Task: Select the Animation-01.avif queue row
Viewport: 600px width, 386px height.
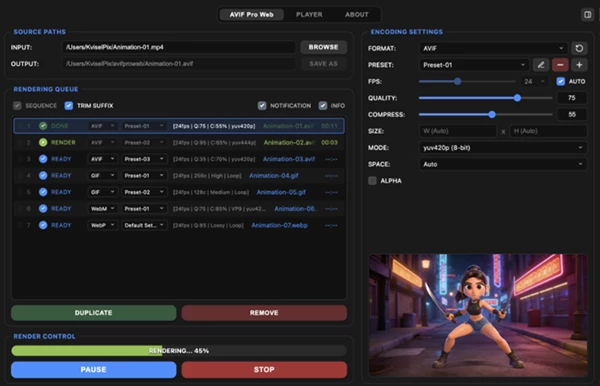Action: [x=179, y=126]
